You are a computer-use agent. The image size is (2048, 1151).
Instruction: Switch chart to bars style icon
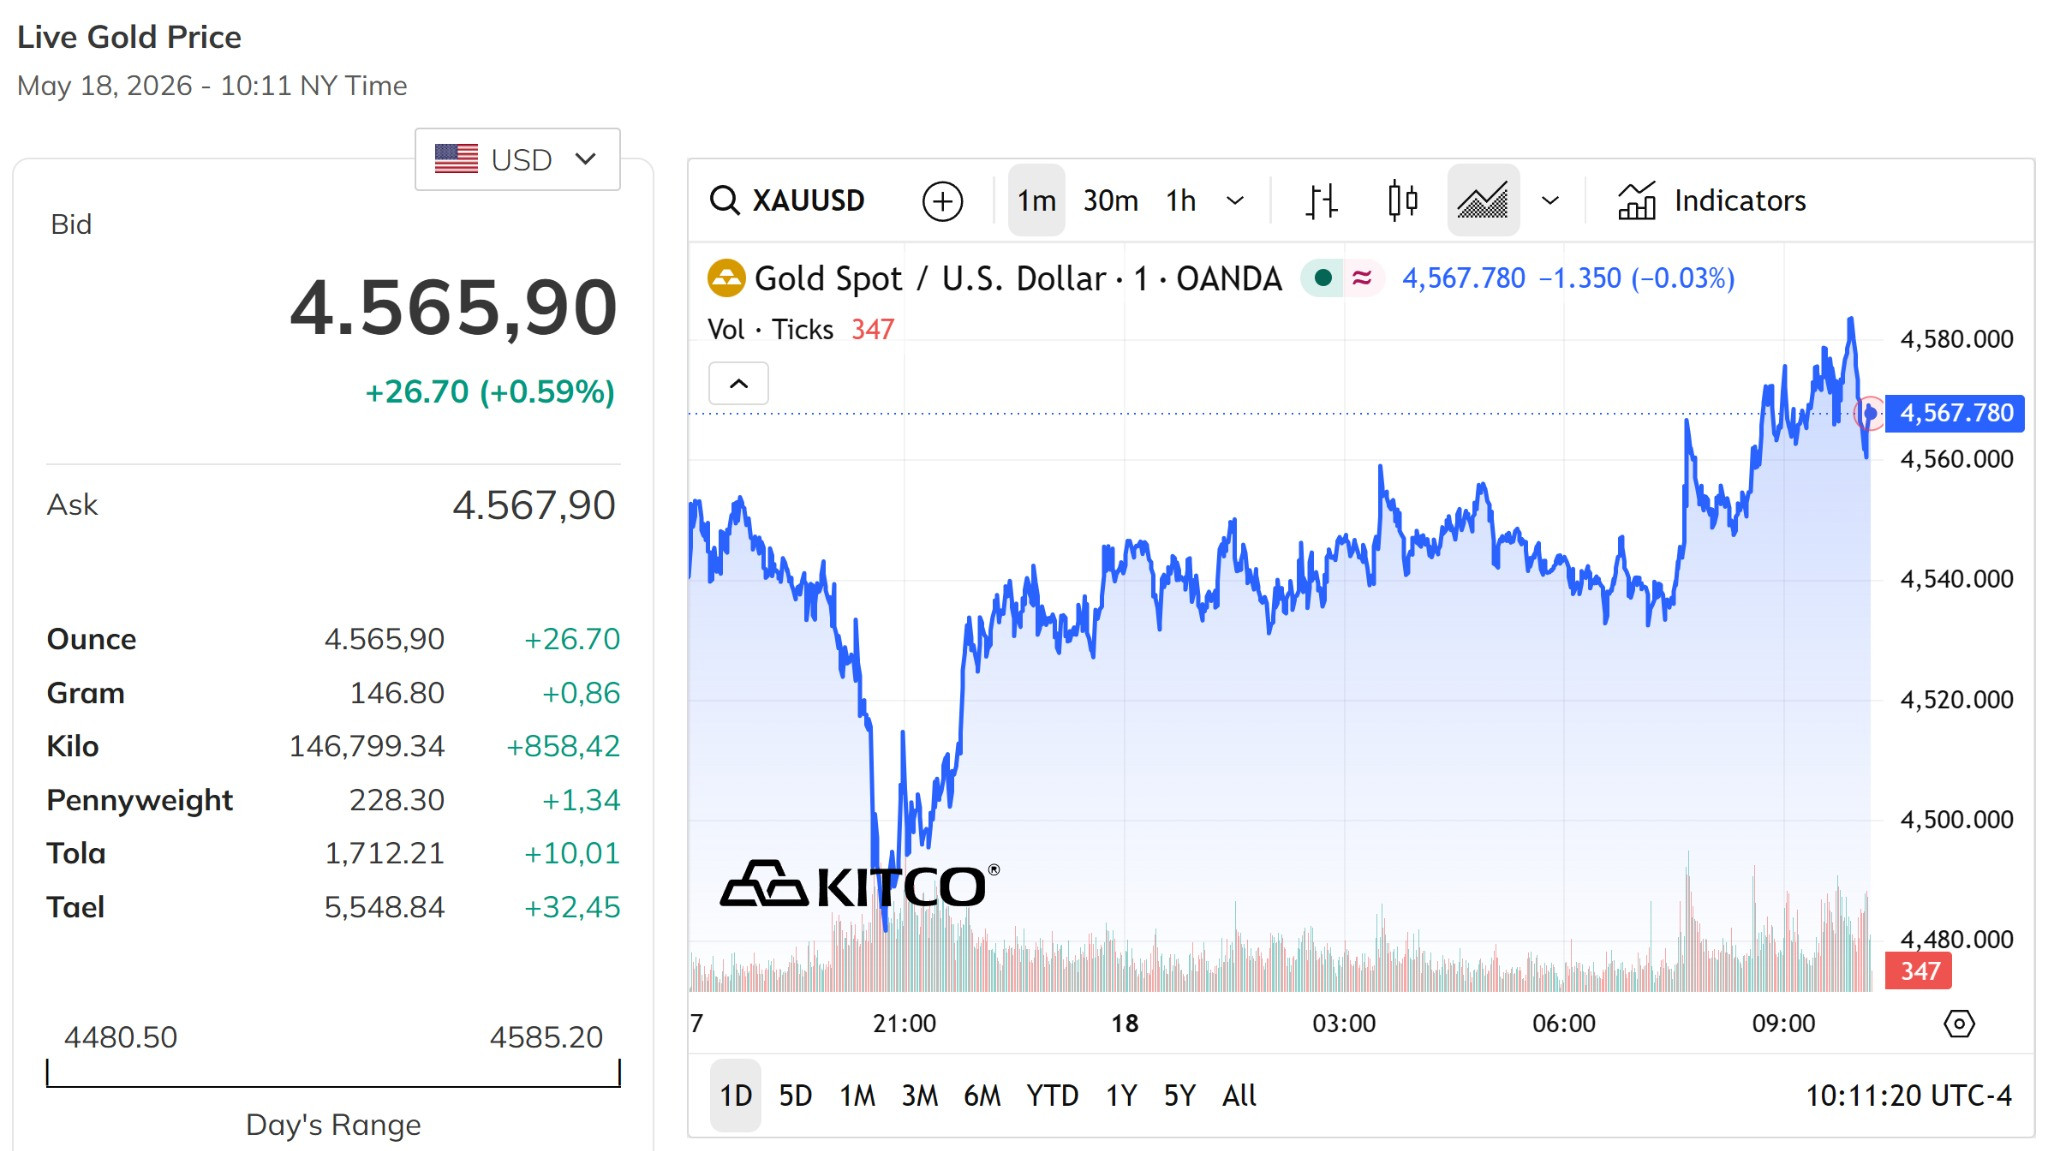[x=1321, y=201]
